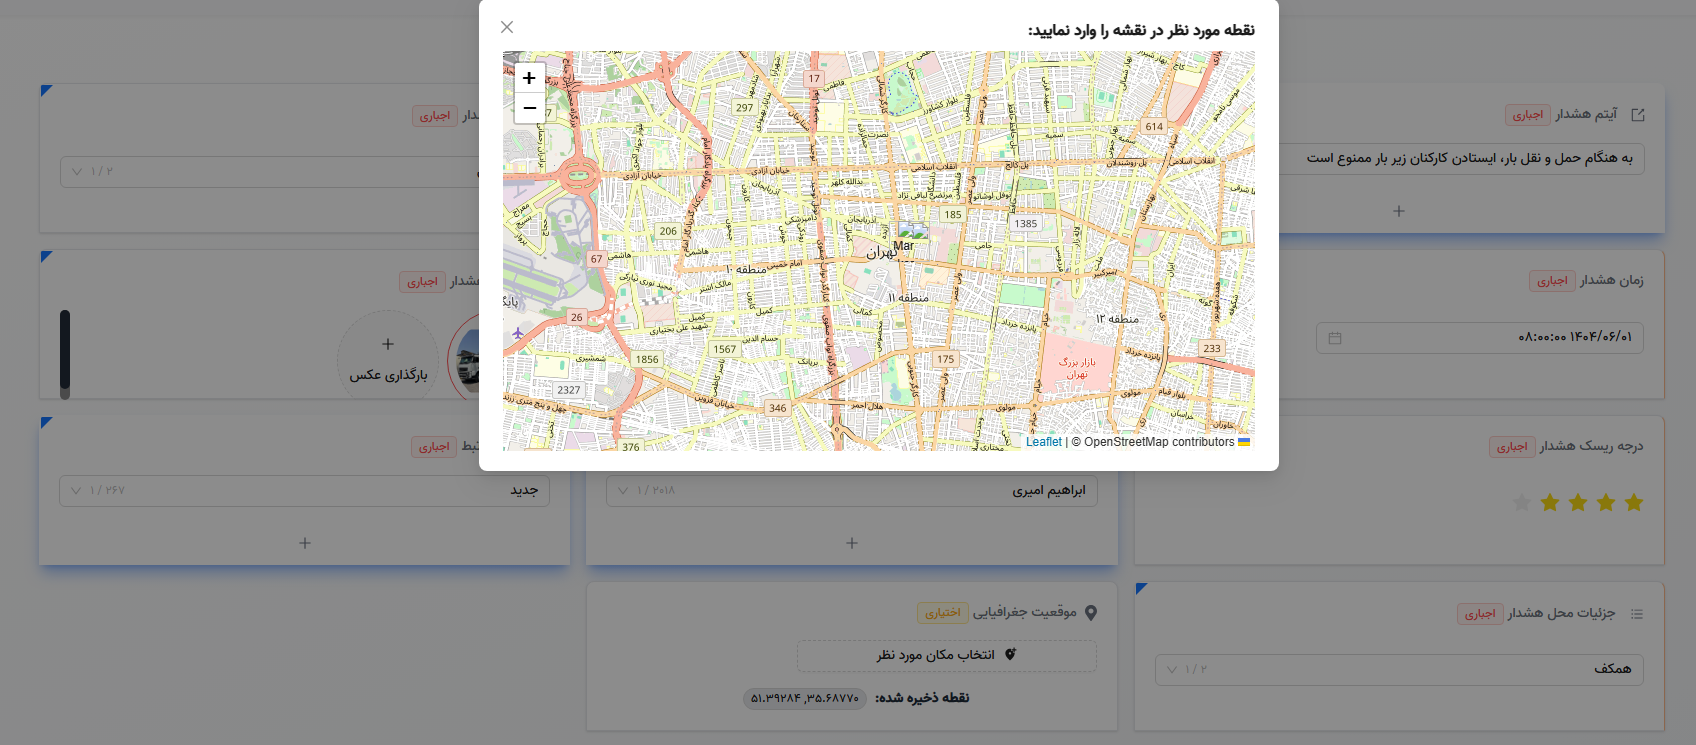
Task: Click road shield 614 on the map
Action: (x=1154, y=127)
